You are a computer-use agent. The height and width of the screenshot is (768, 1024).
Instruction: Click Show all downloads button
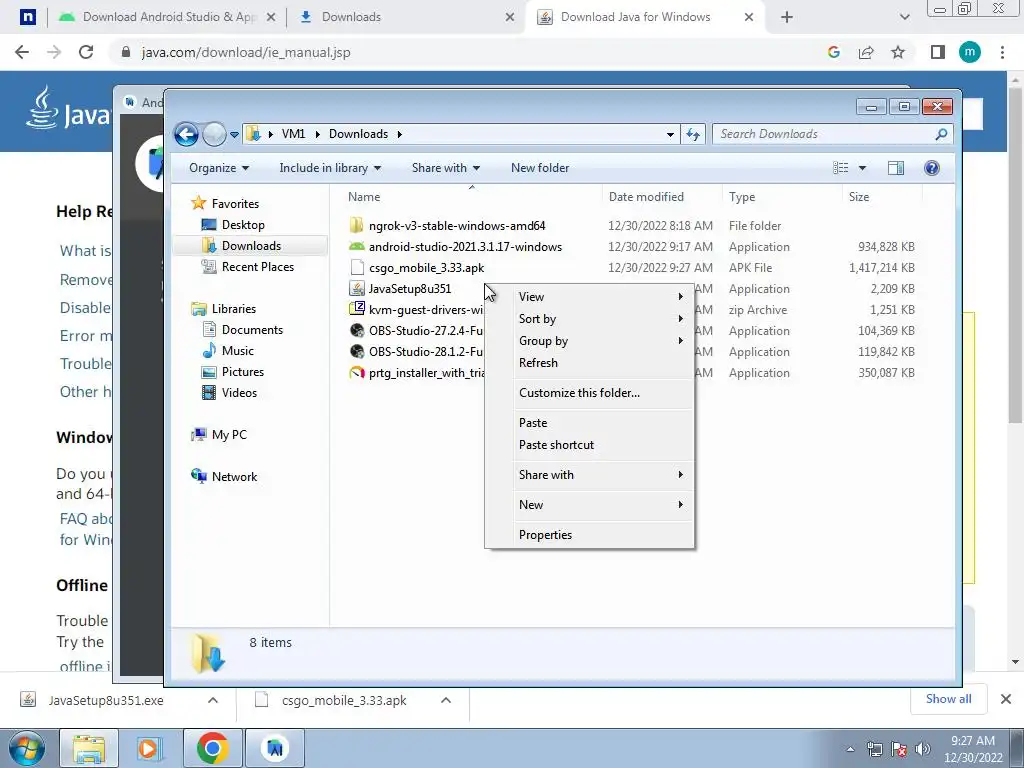tap(948, 699)
